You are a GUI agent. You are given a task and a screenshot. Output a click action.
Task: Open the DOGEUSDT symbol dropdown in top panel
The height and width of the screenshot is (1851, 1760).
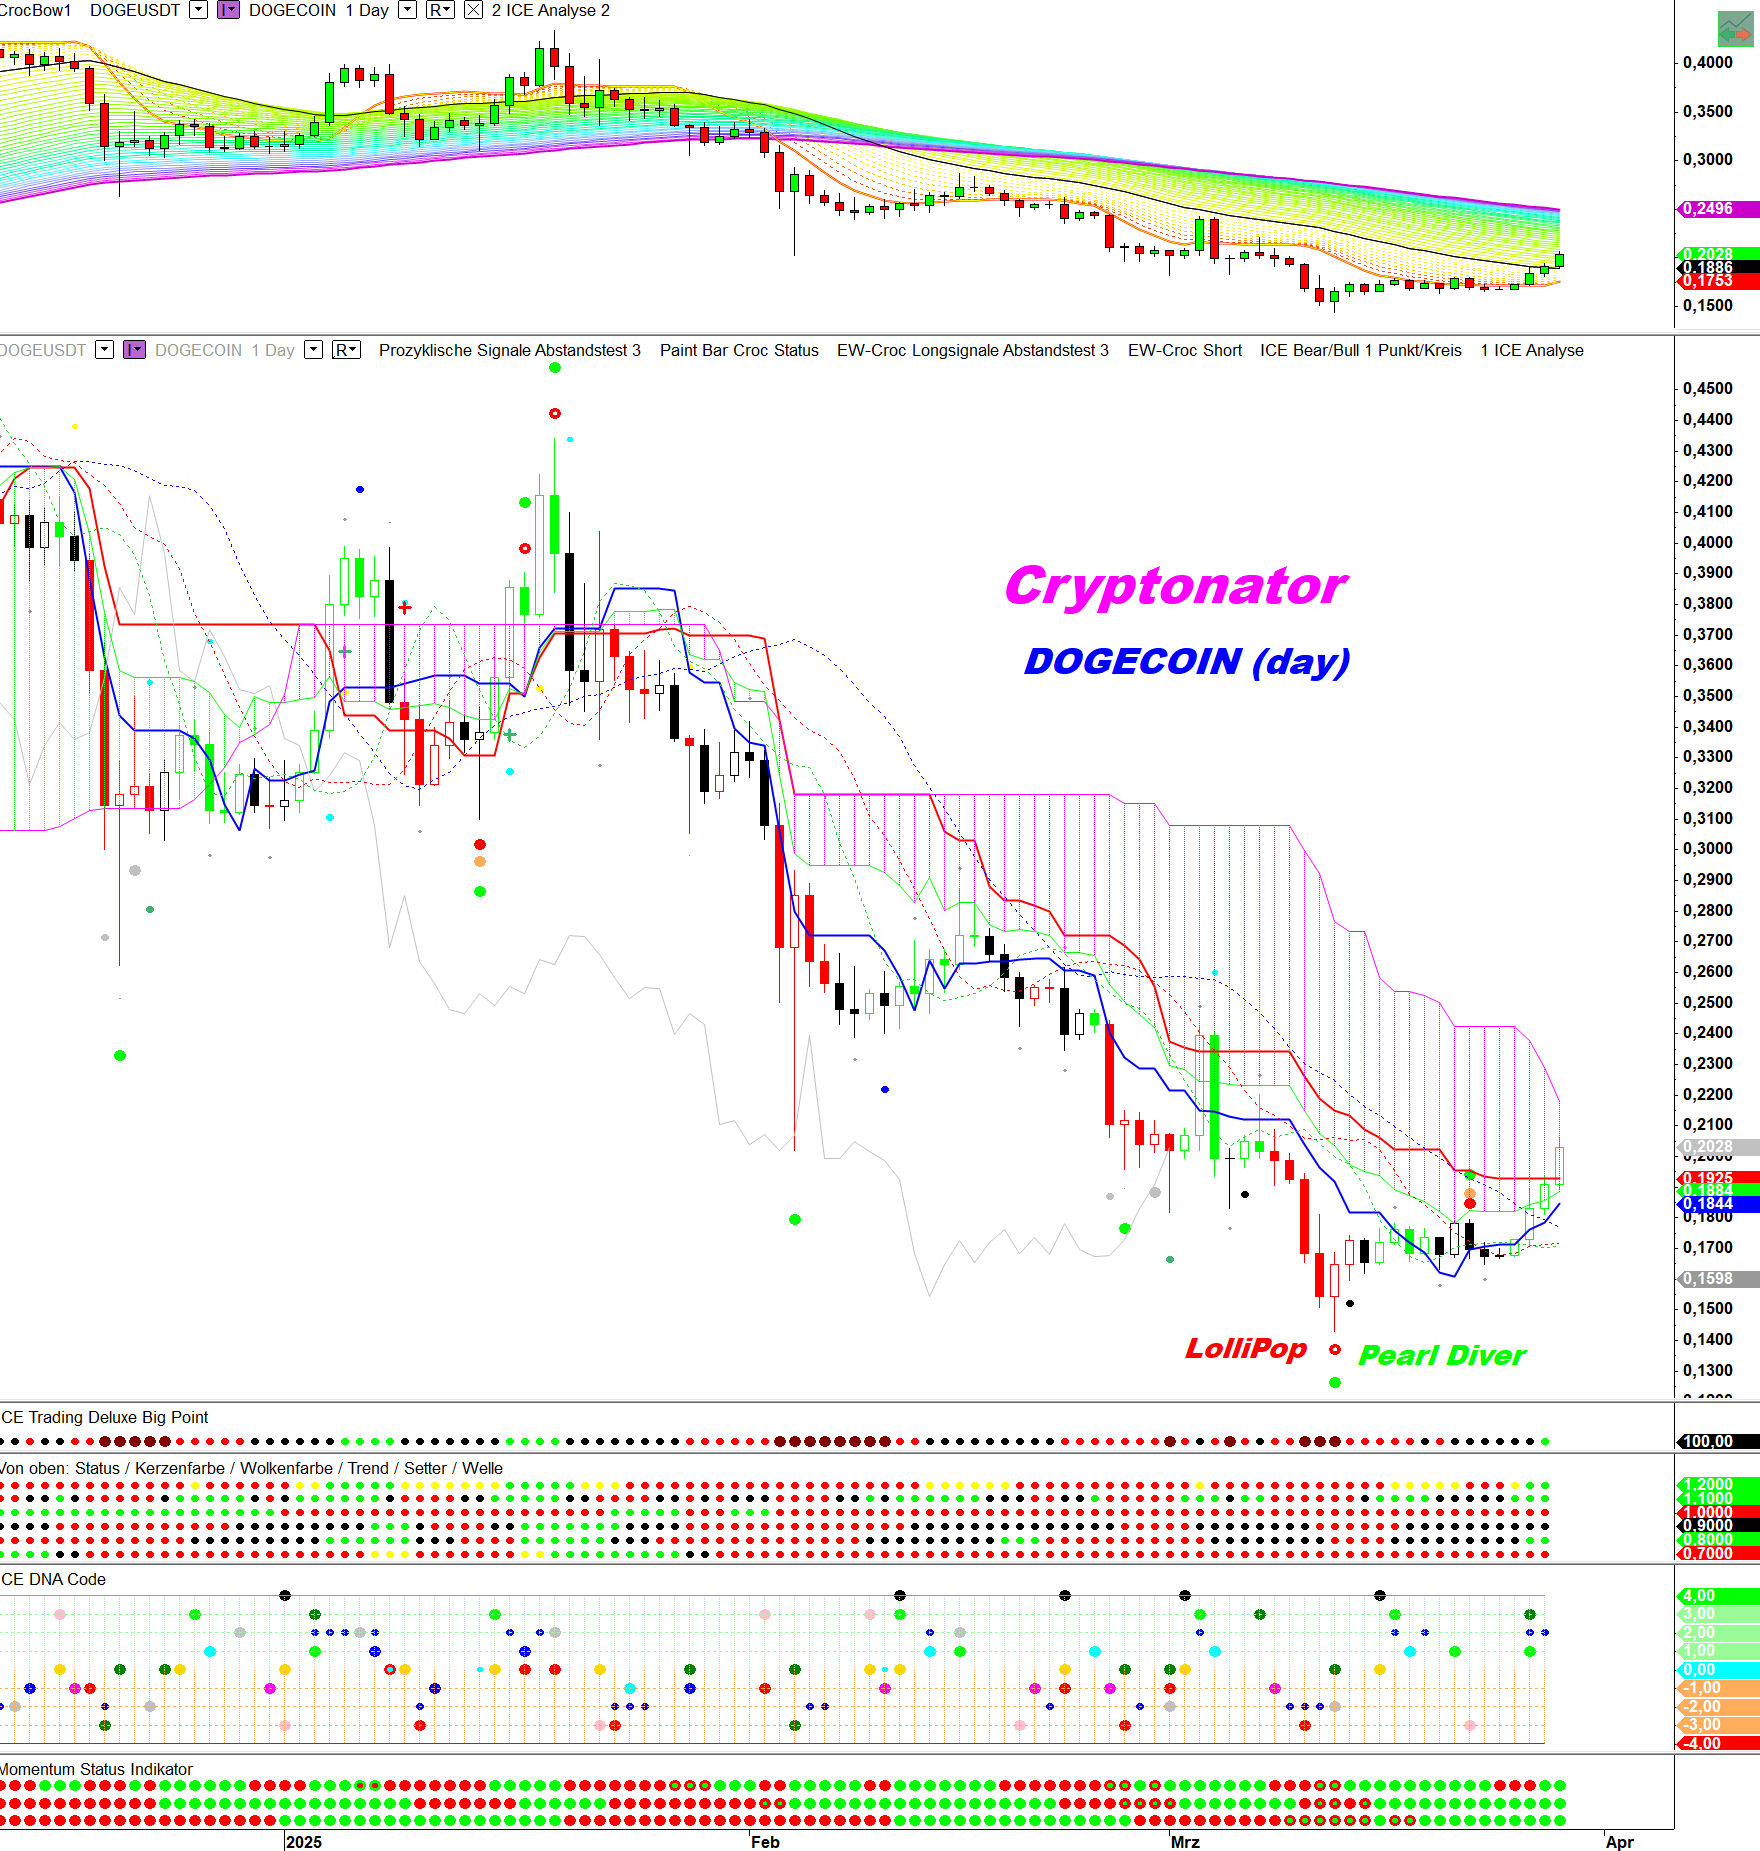coord(198,10)
